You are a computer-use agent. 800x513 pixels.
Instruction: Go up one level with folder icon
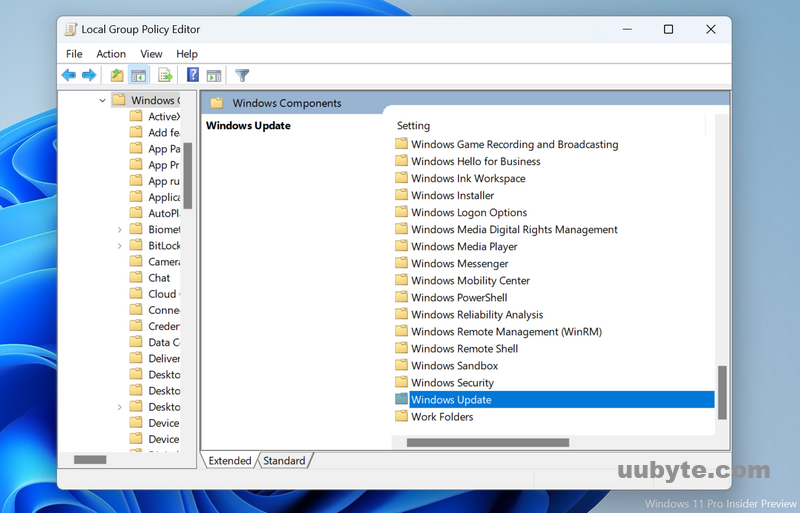(117, 76)
